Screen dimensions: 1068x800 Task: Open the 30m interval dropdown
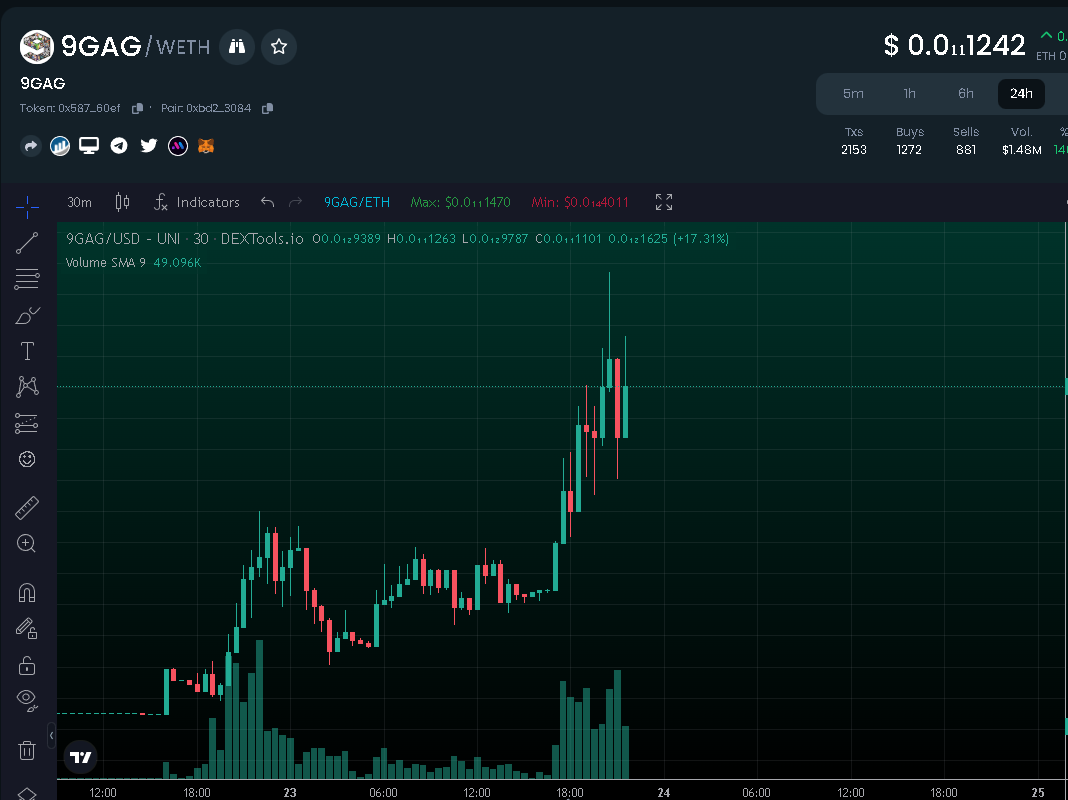80,202
